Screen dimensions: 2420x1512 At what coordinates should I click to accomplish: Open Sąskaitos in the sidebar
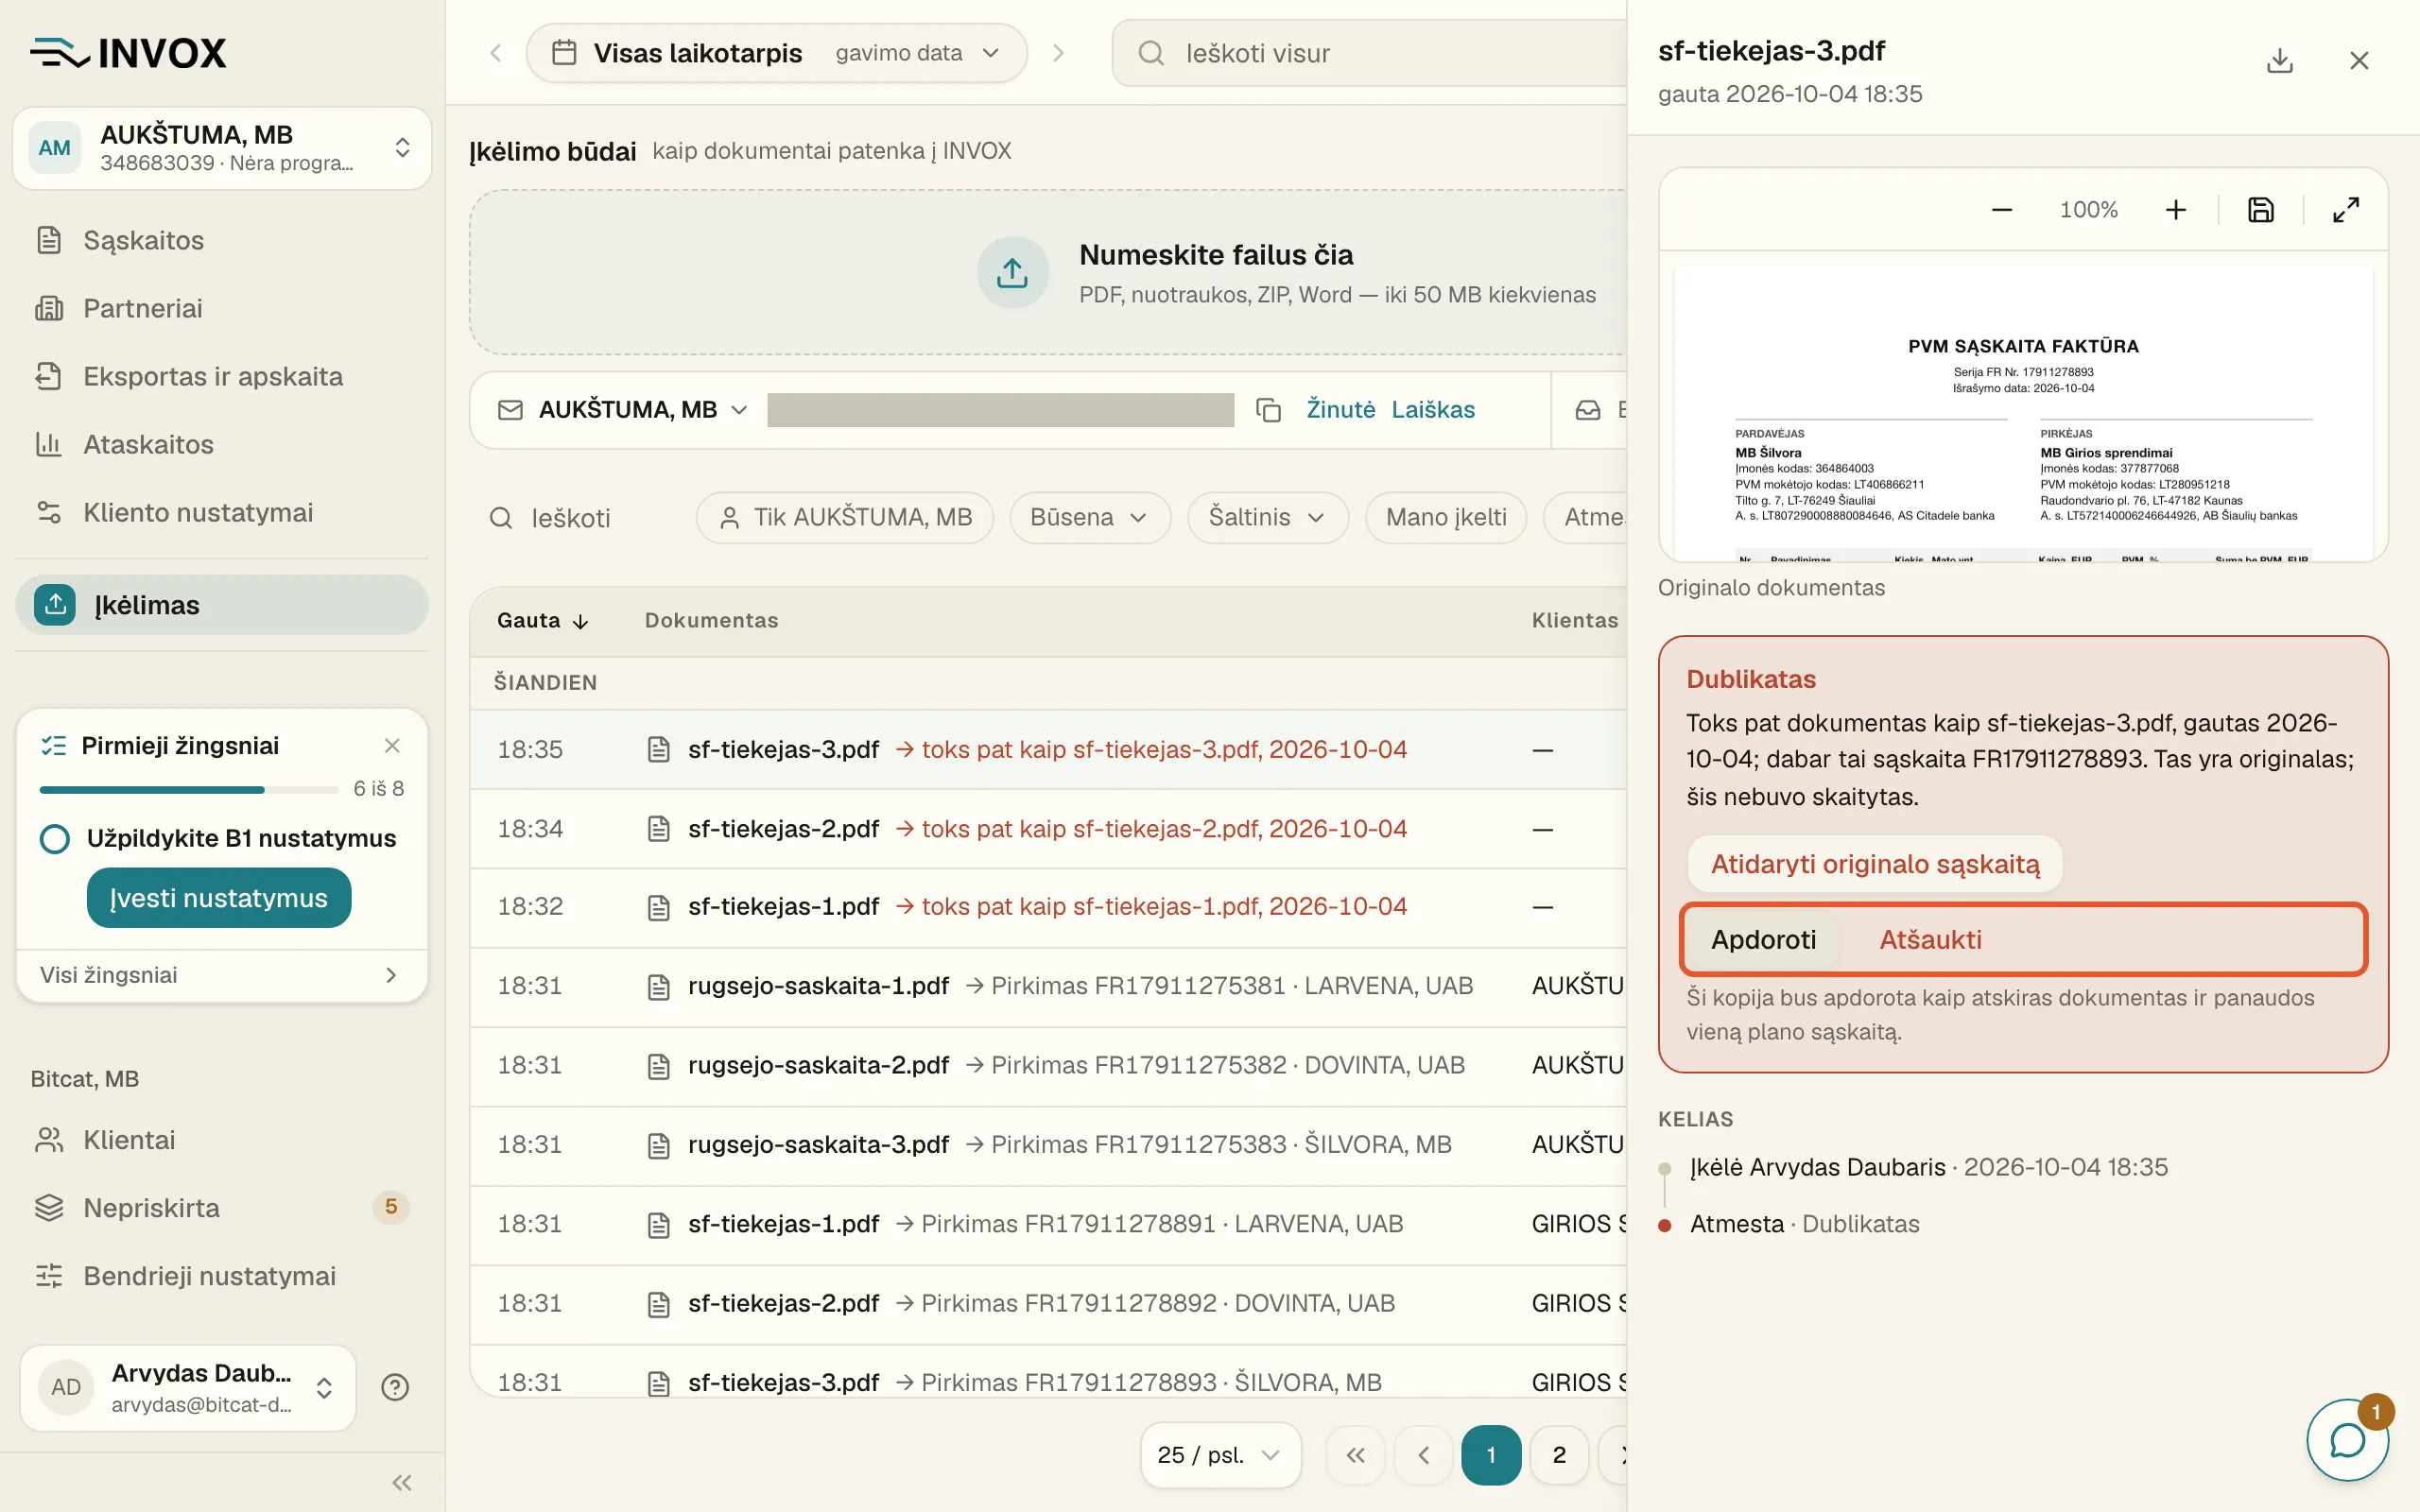point(222,240)
